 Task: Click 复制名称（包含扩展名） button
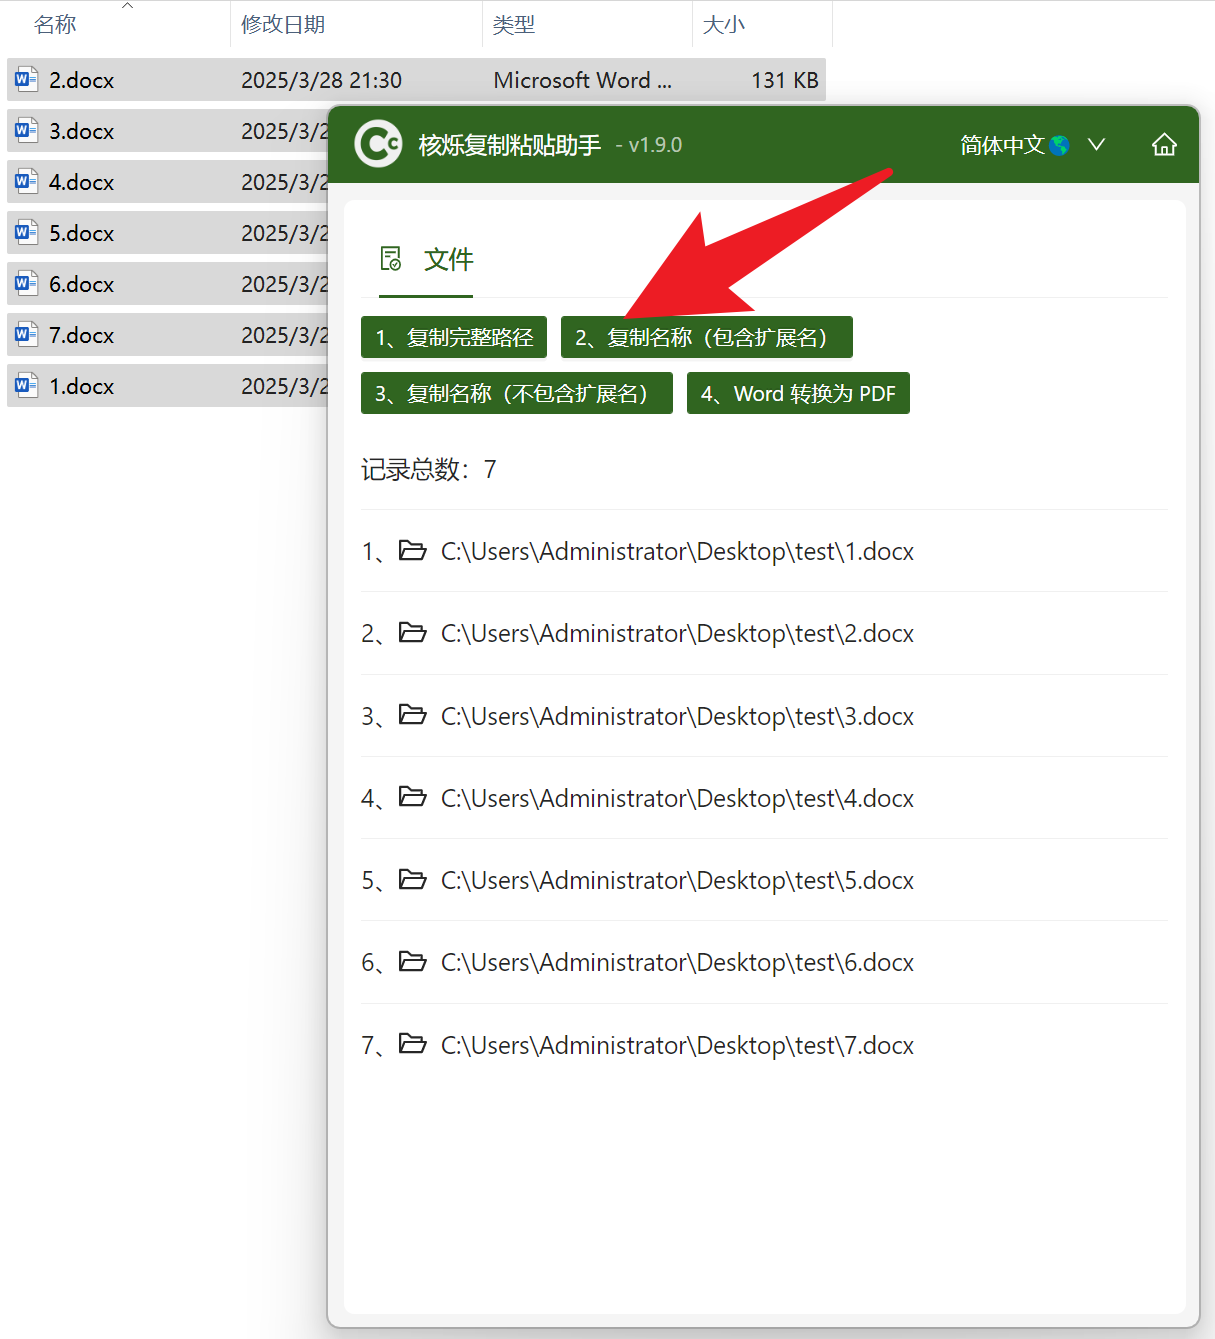point(706,338)
